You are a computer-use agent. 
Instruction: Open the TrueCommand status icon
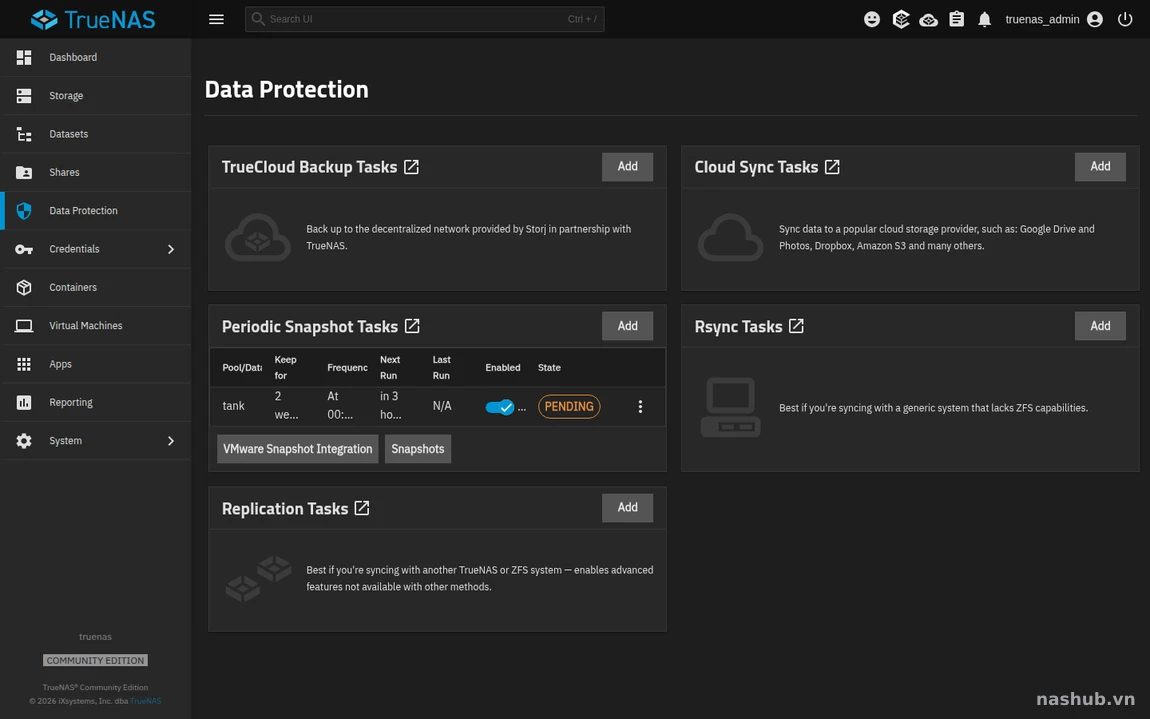(901, 19)
